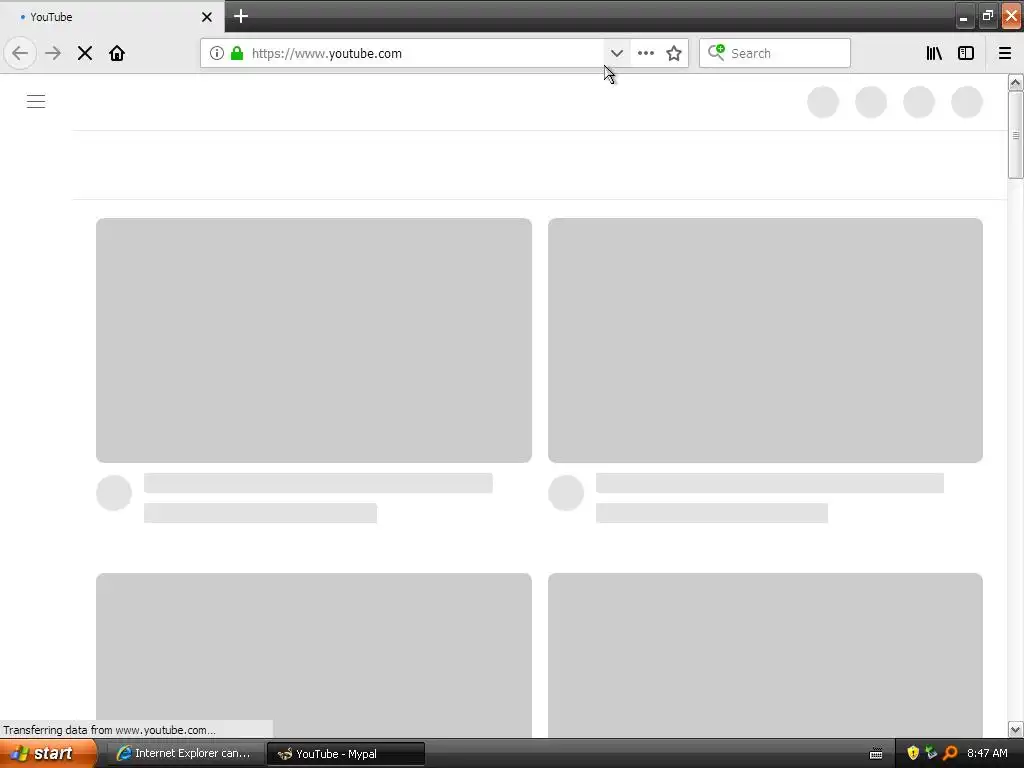Screen dimensions: 1024x768
Task: Click the scrollbar up arrow
Action: point(1016,82)
